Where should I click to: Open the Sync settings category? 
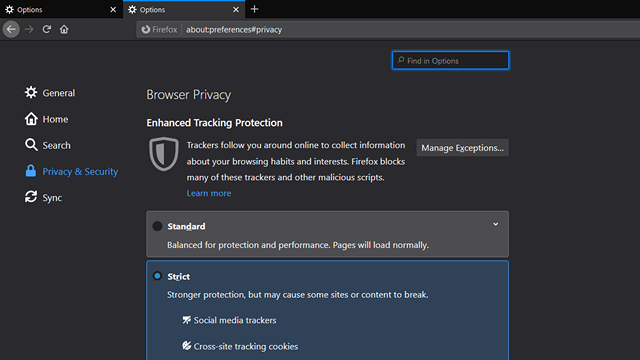pyautogui.click(x=43, y=198)
